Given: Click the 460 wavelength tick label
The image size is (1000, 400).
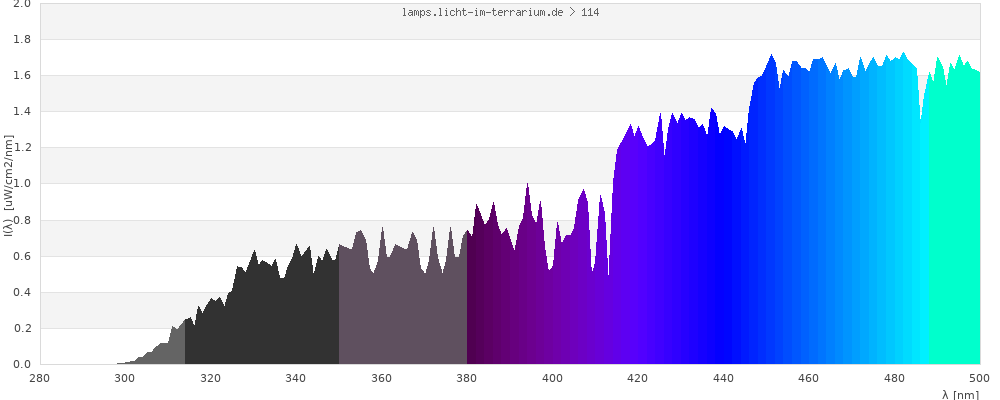Looking at the screenshot, I should click(x=809, y=378).
